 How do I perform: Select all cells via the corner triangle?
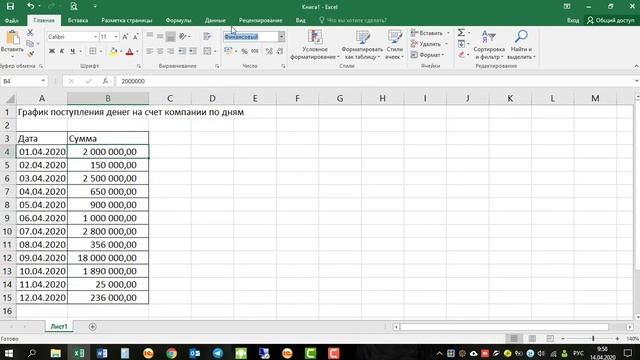click(x=10, y=98)
